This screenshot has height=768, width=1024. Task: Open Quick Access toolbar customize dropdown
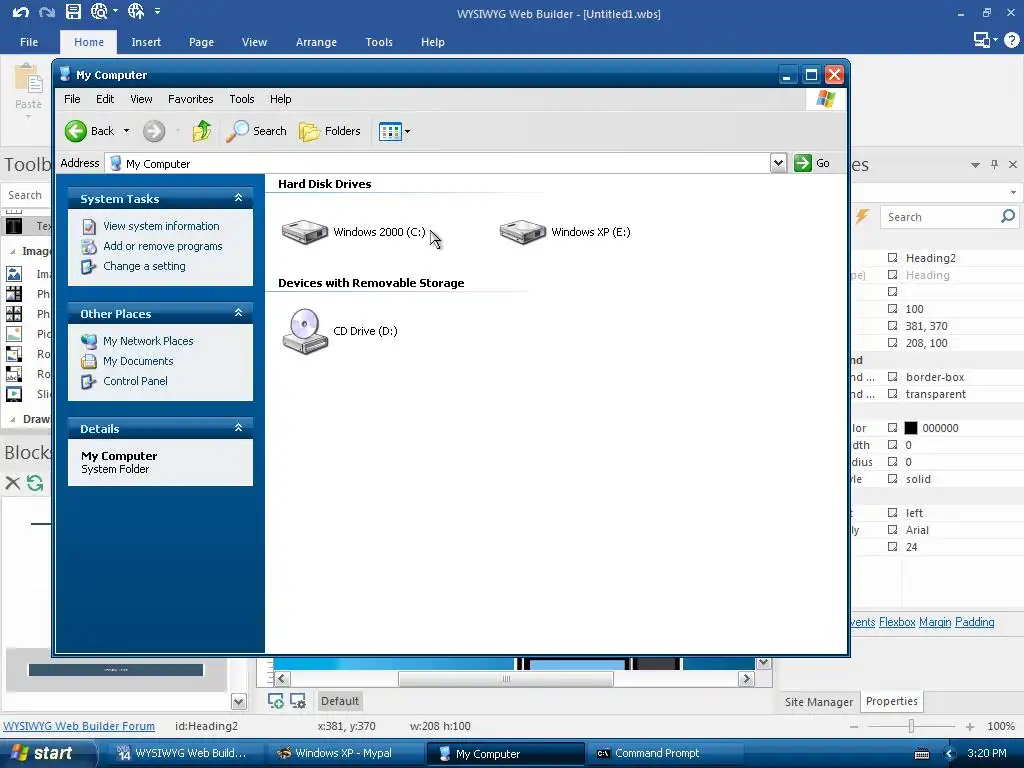[x=157, y=11]
